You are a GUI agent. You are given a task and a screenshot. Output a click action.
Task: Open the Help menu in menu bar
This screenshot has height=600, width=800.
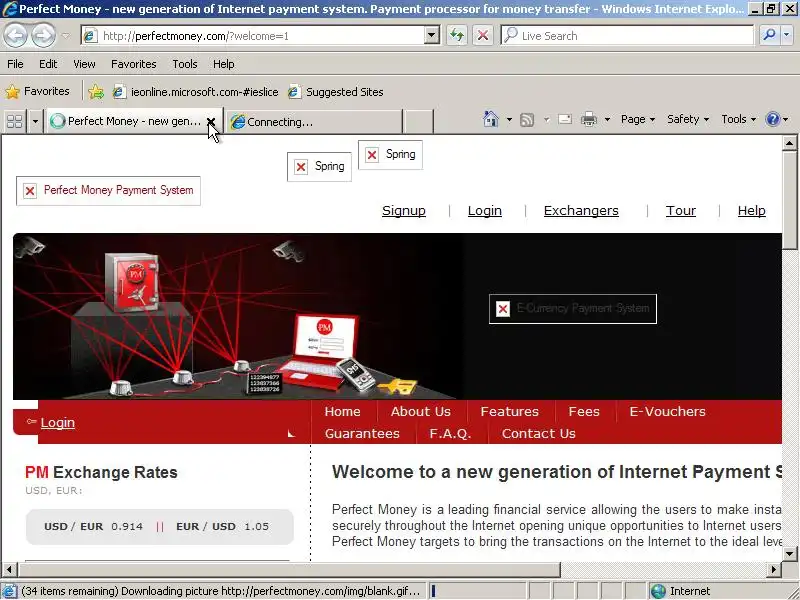pyautogui.click(x=223, y=64)
